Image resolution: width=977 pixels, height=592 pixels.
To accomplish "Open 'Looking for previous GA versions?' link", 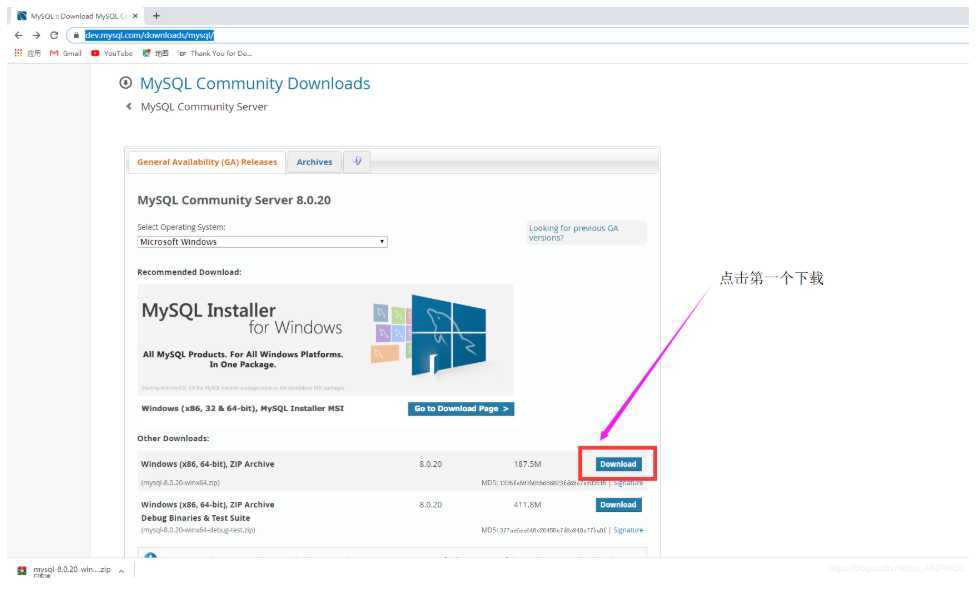I will [573, 232].
